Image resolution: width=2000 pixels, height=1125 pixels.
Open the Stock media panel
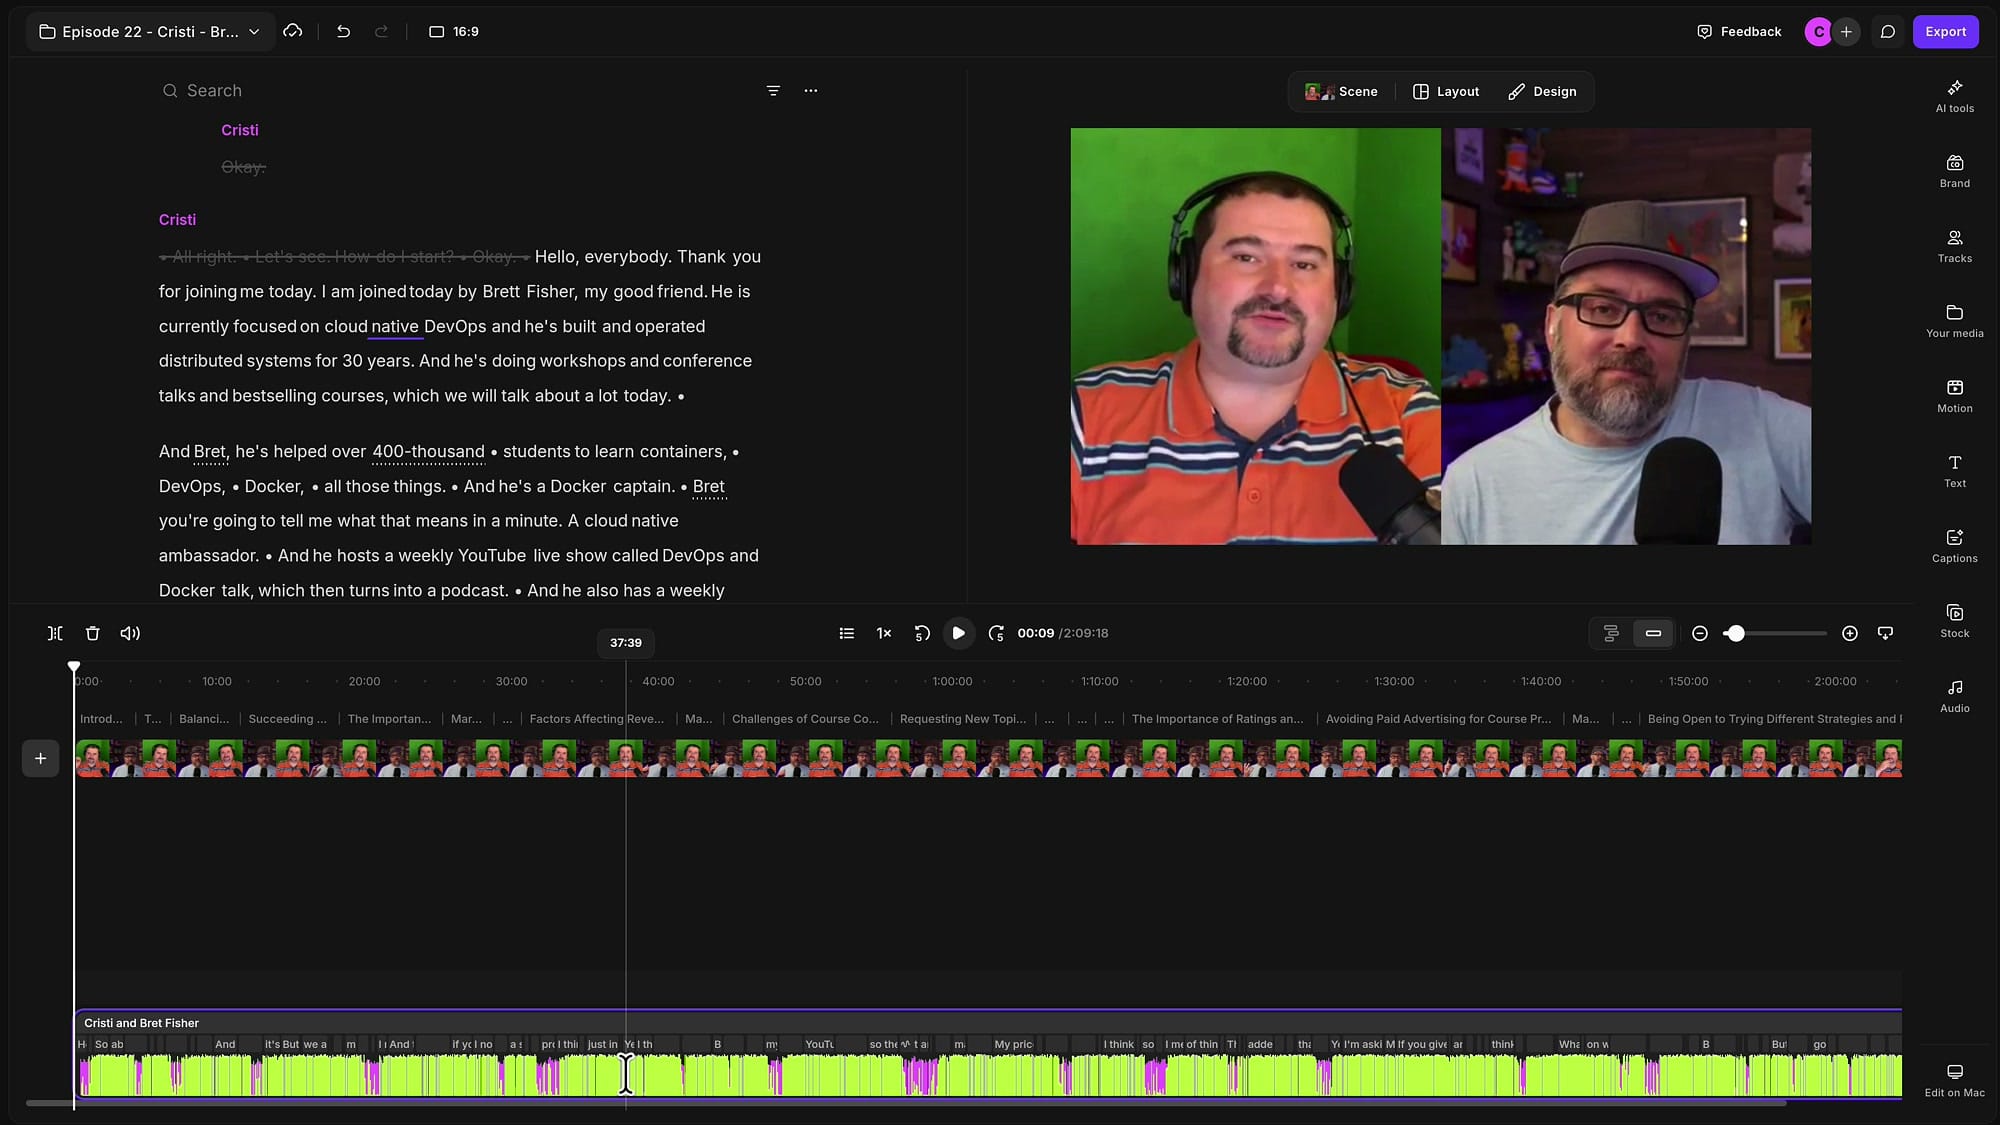[x=1954, y=621]
